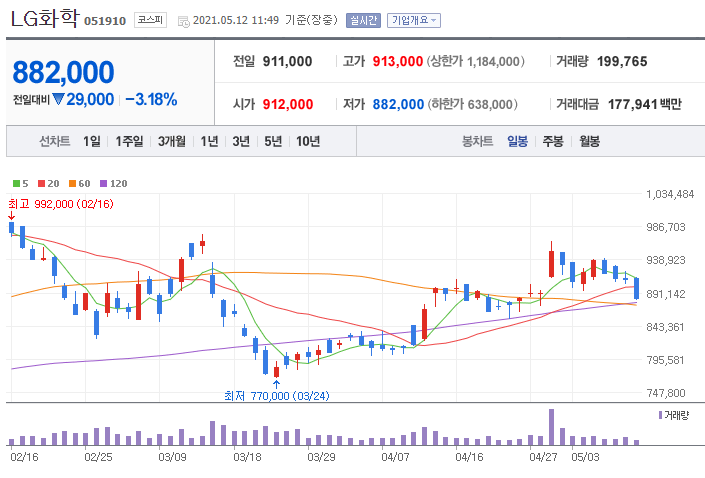Switch to 주봉 weekly candle chart
This screenshot has height=478, width=705.
[x=553, y=141]
